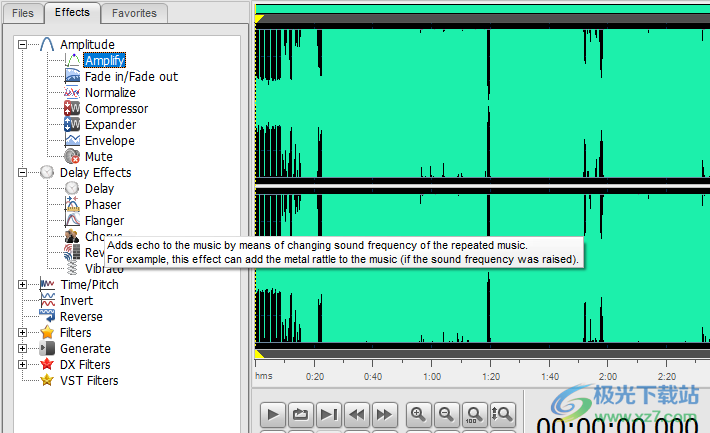The image size is (710, 433).
Task: Click the fast forward button
Action: coord(384,414)
